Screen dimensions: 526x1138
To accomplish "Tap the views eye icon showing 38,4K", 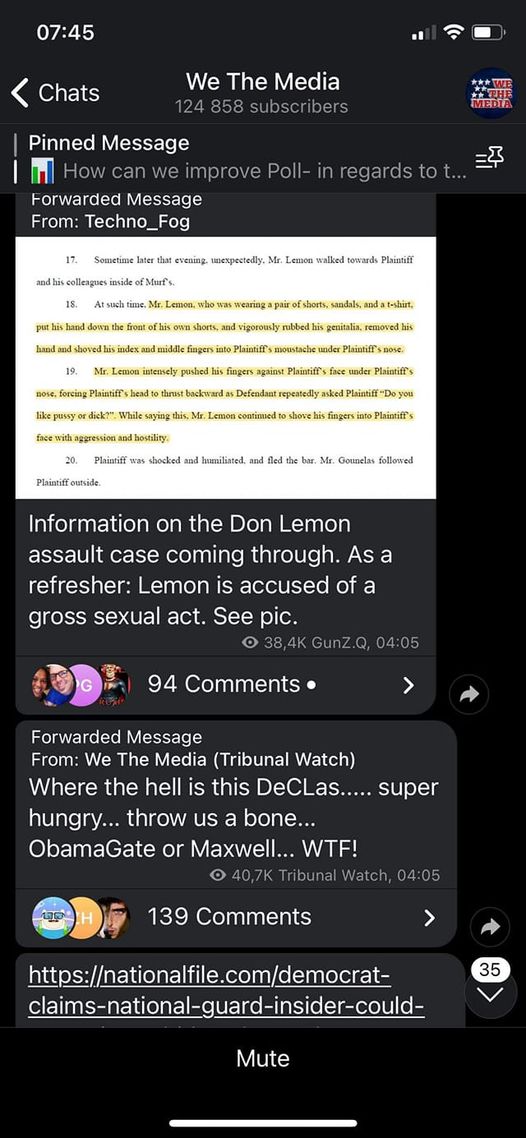I will (x=251, y=642).
